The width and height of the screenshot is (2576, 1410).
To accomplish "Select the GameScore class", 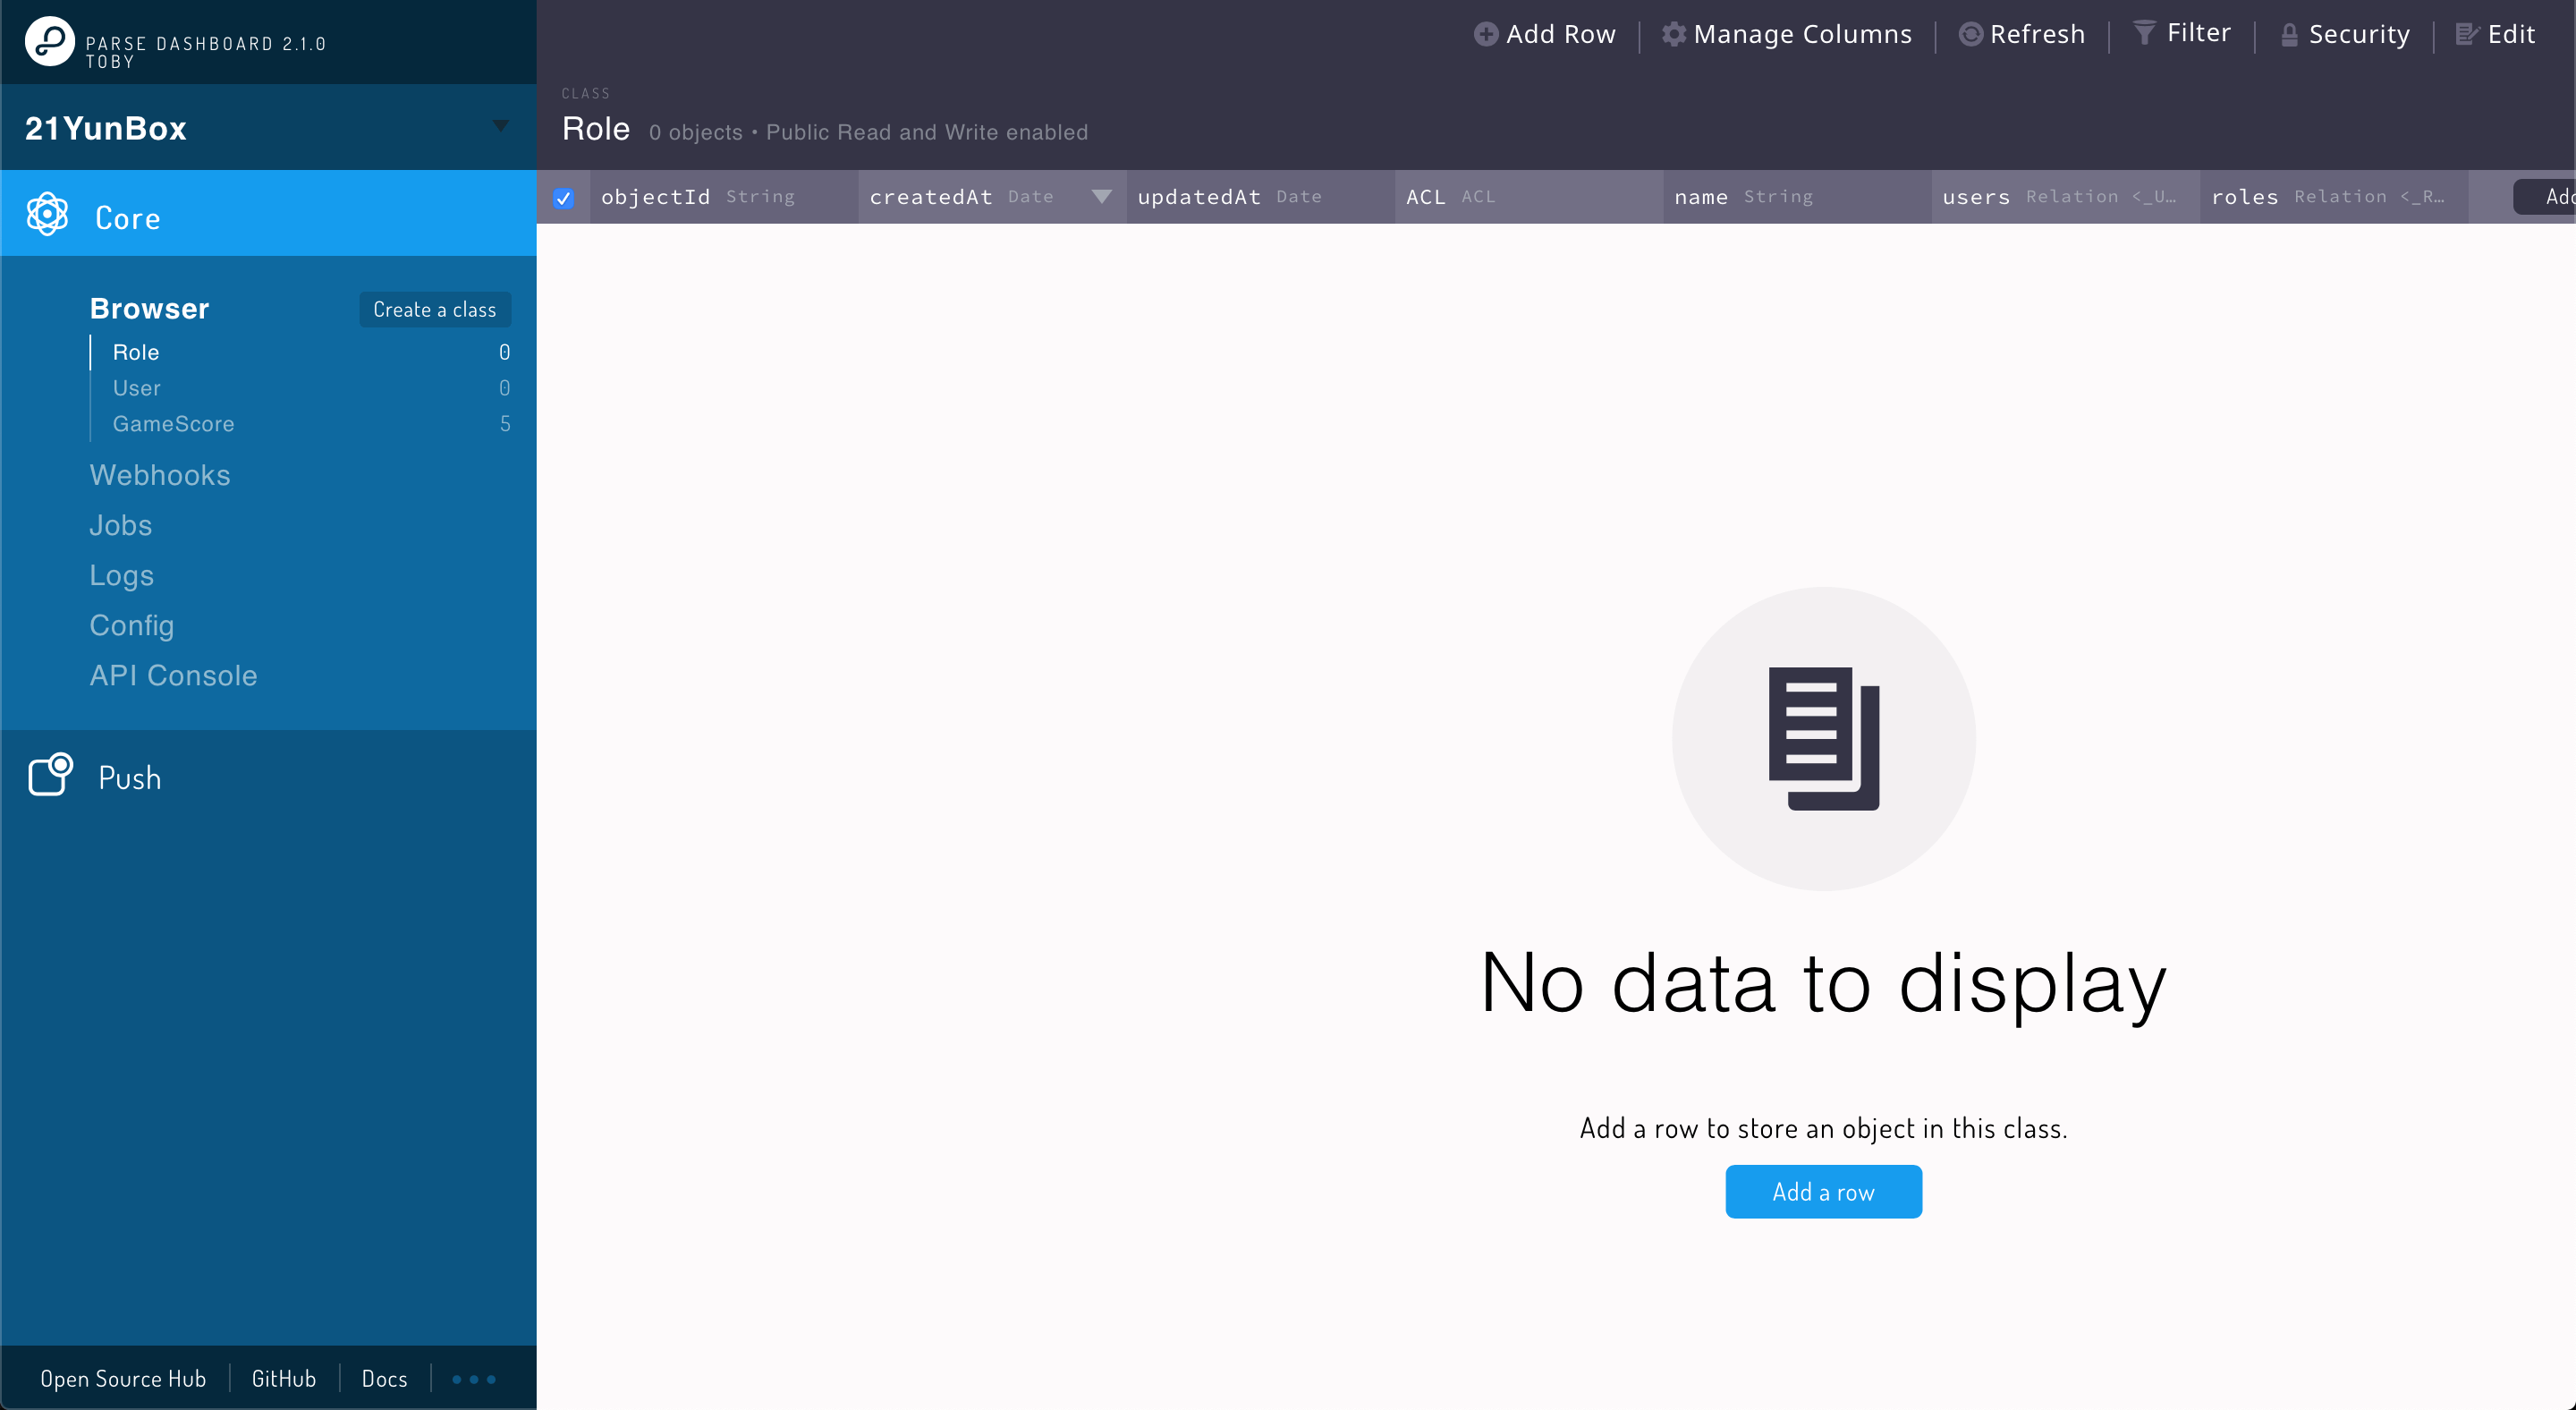I will (x=173, y=424).
